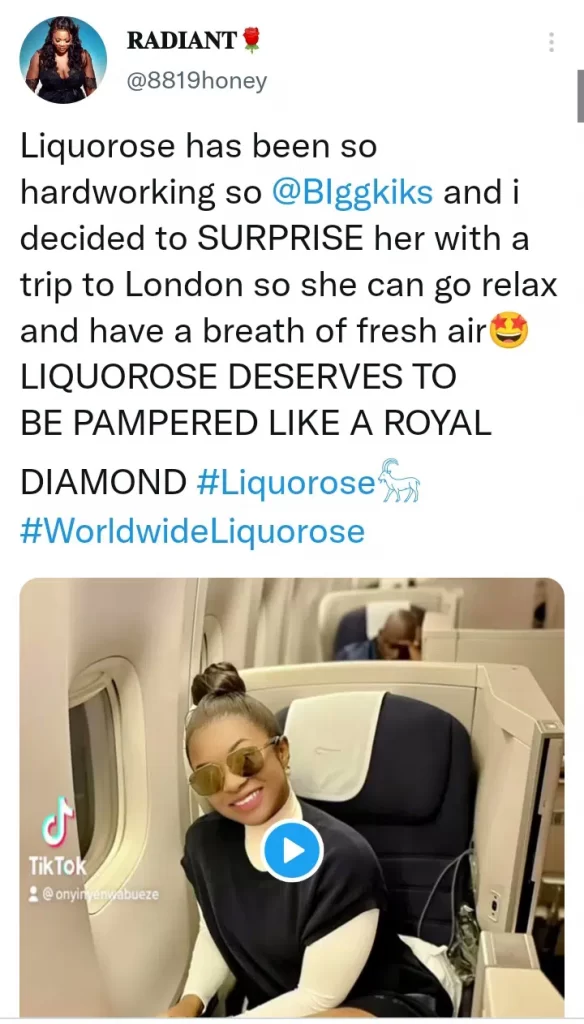Image resolution: width=584 pixels, height=1024 pixels.
Task: Click the word SURPRISE in the tweet
Action: (x=280, y=238)
